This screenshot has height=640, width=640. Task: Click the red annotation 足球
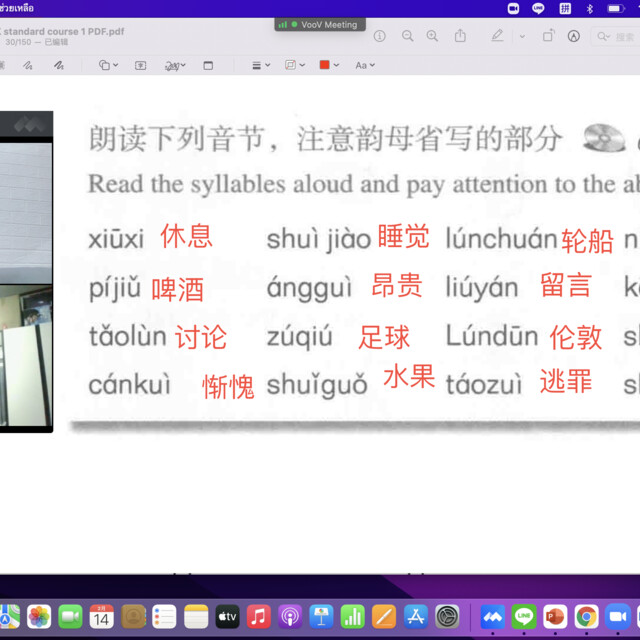384,337
